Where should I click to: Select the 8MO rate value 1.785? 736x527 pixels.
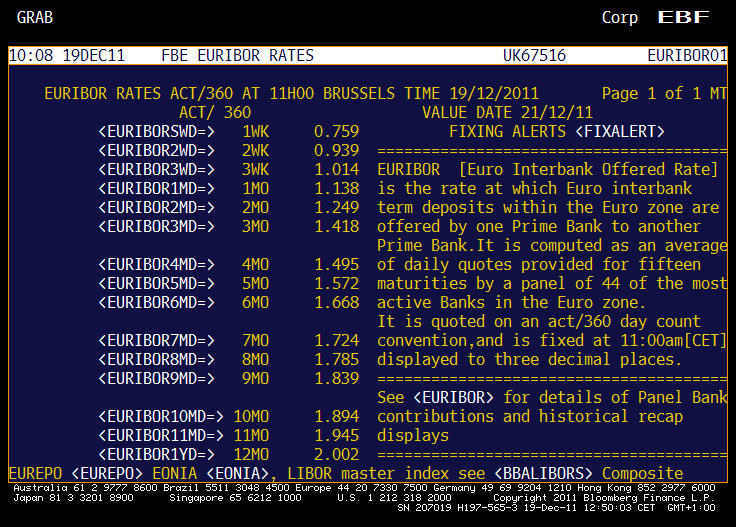click(337, 359)
